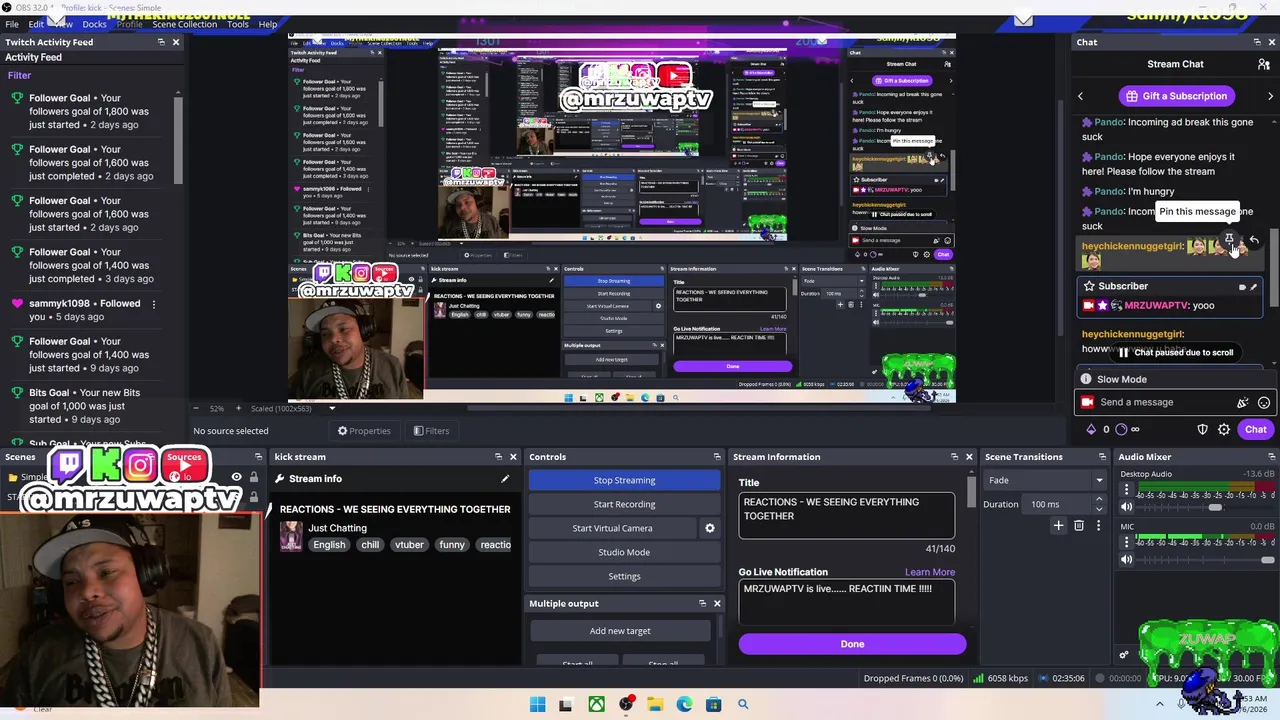Float the Multiple output dock
The image size is (1280, 720).
coord(702,603)
